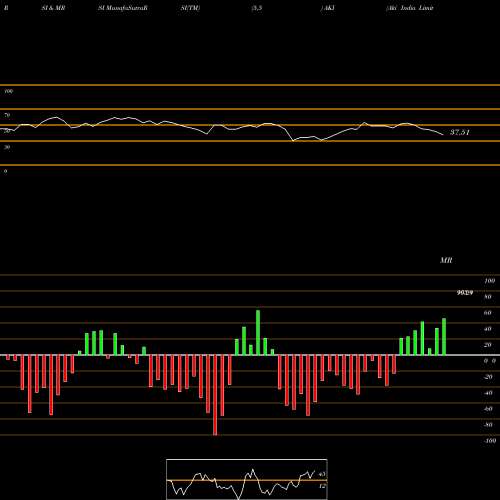
Task: Click the tallest green bar in the chart
Action: point(258,333)
